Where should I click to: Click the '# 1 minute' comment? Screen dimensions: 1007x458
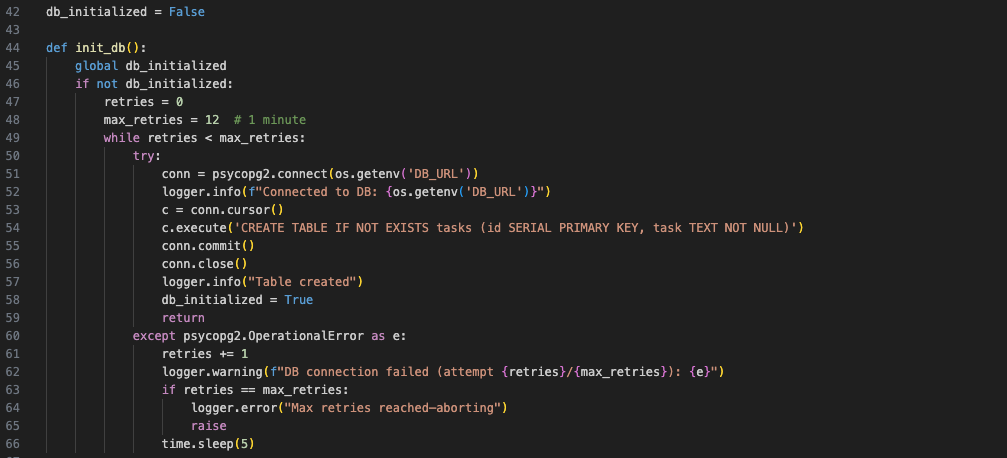click(270, 119)
